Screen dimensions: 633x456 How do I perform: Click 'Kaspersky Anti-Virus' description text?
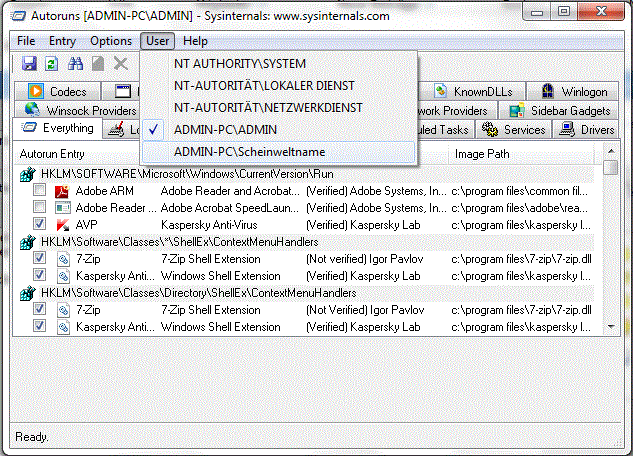(x=209, y=225)
